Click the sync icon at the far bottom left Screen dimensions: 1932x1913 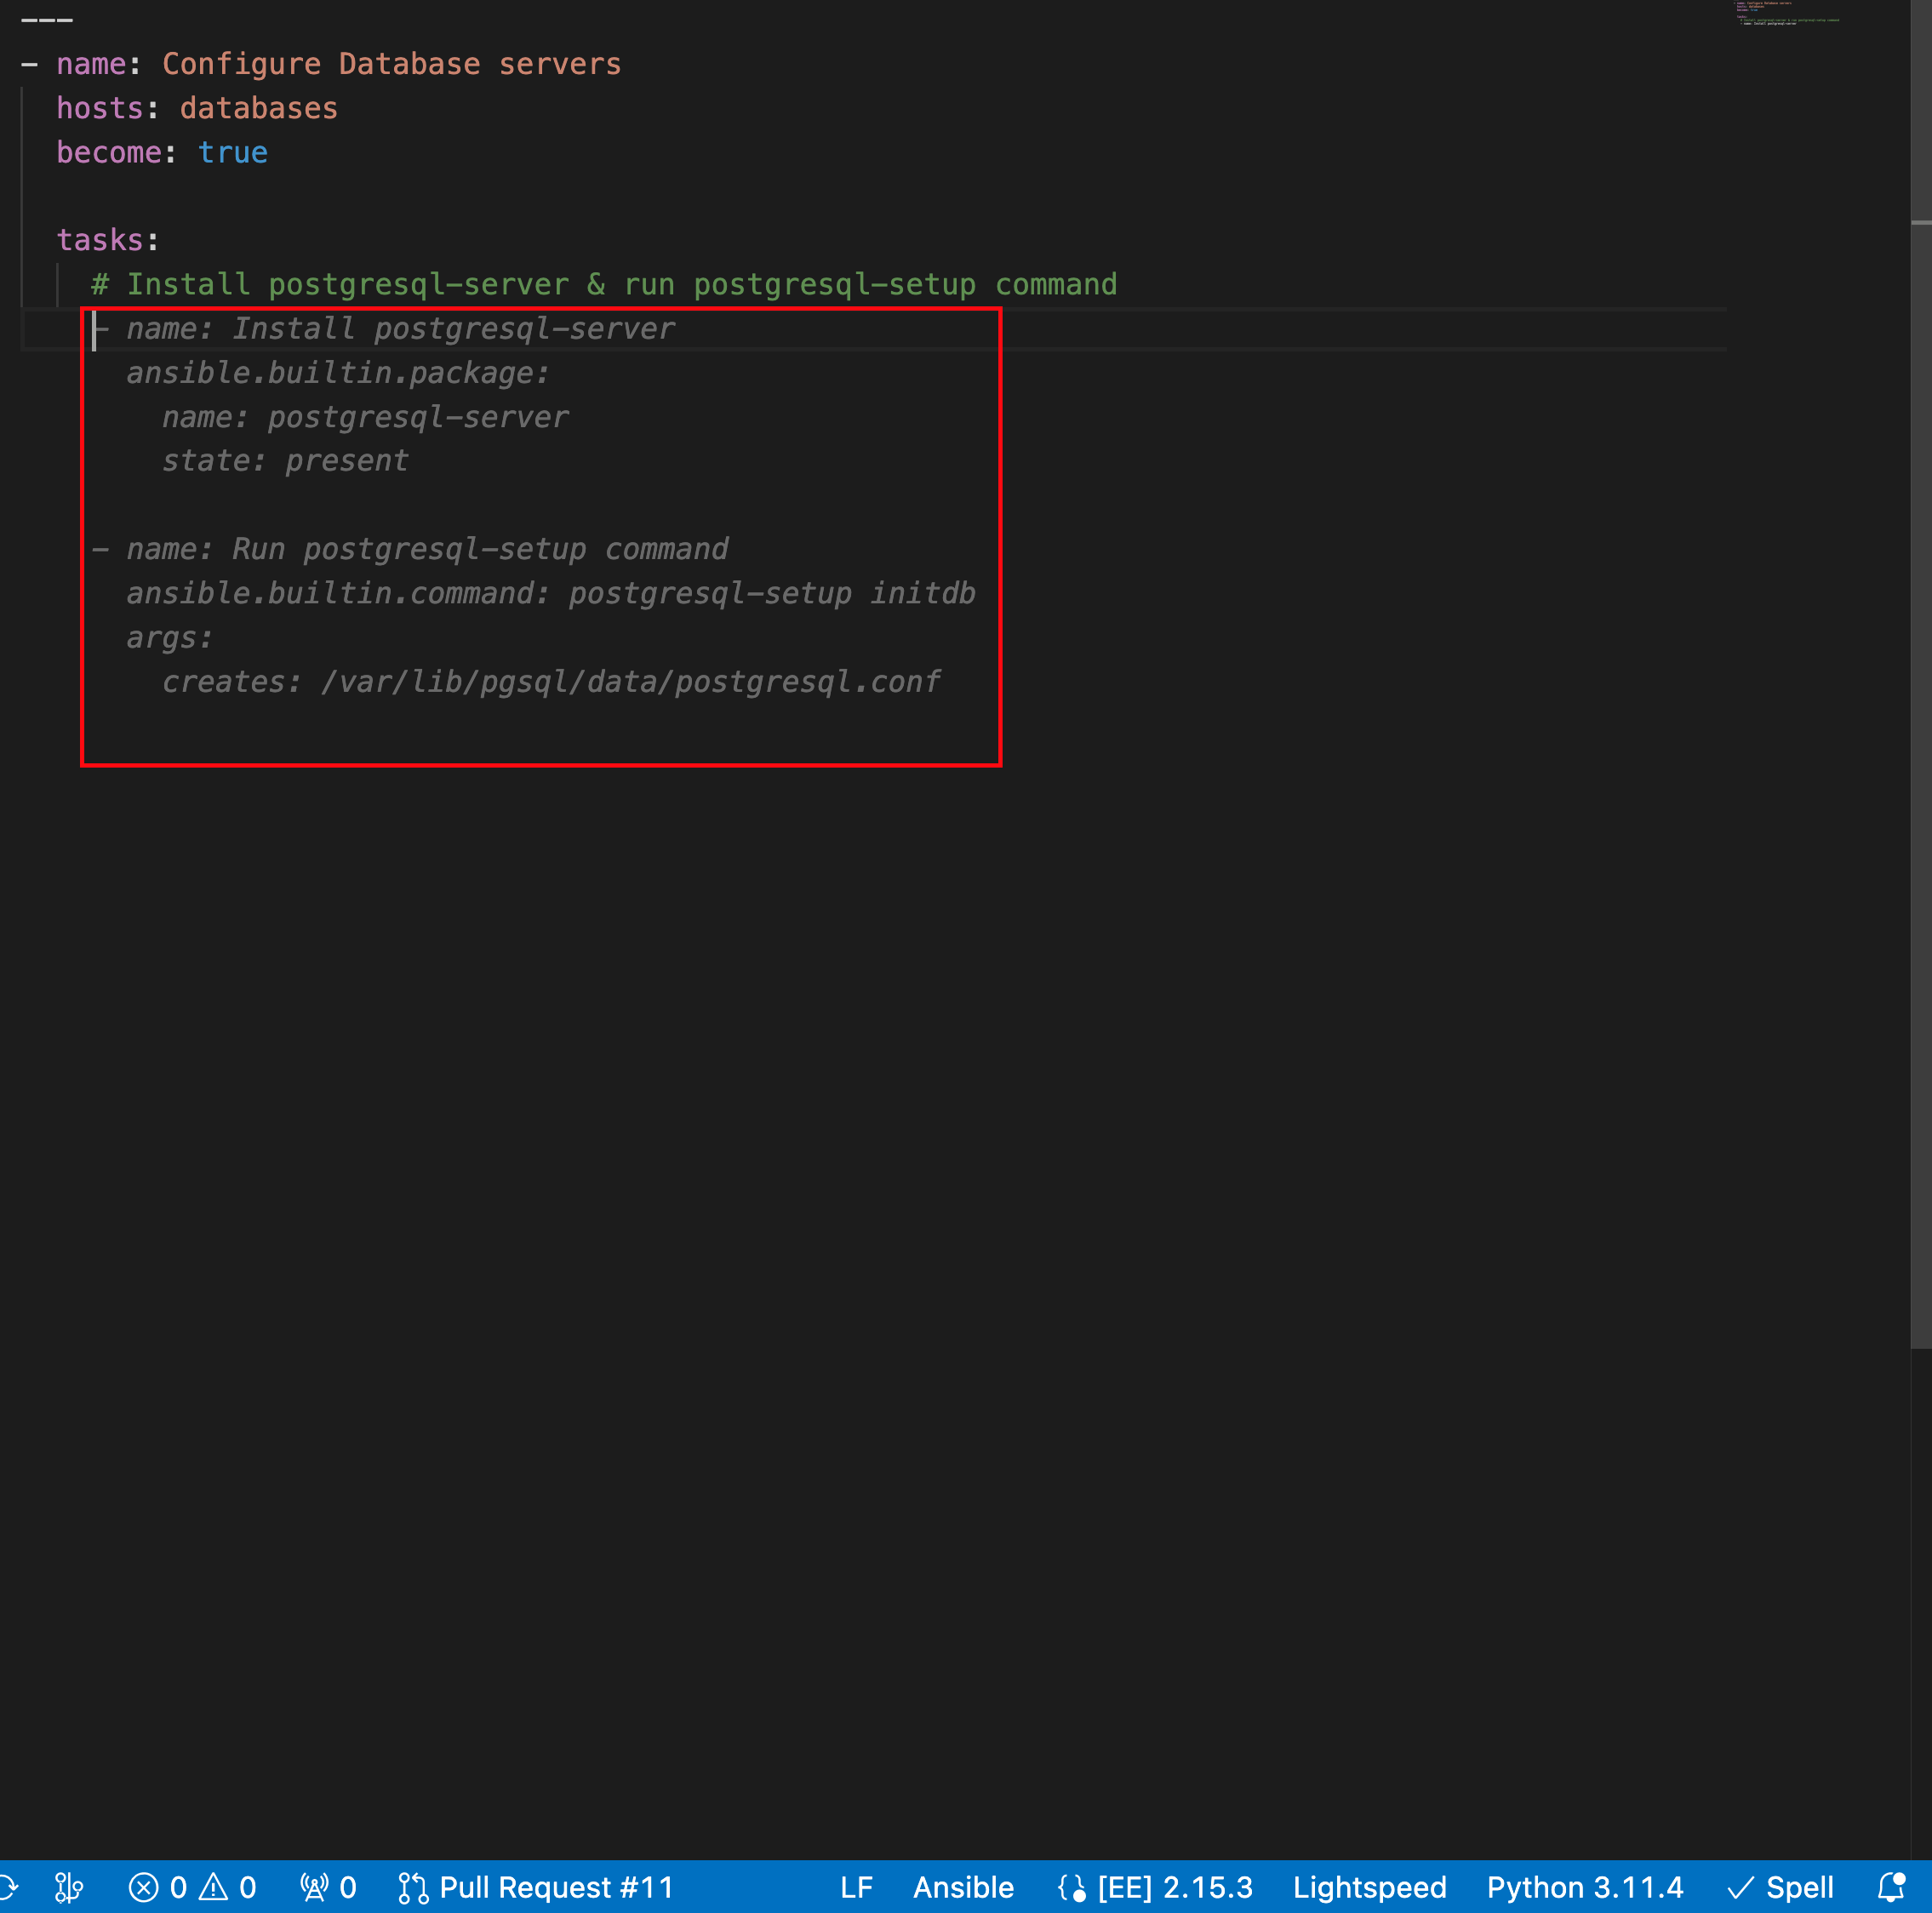[8, 1887]
